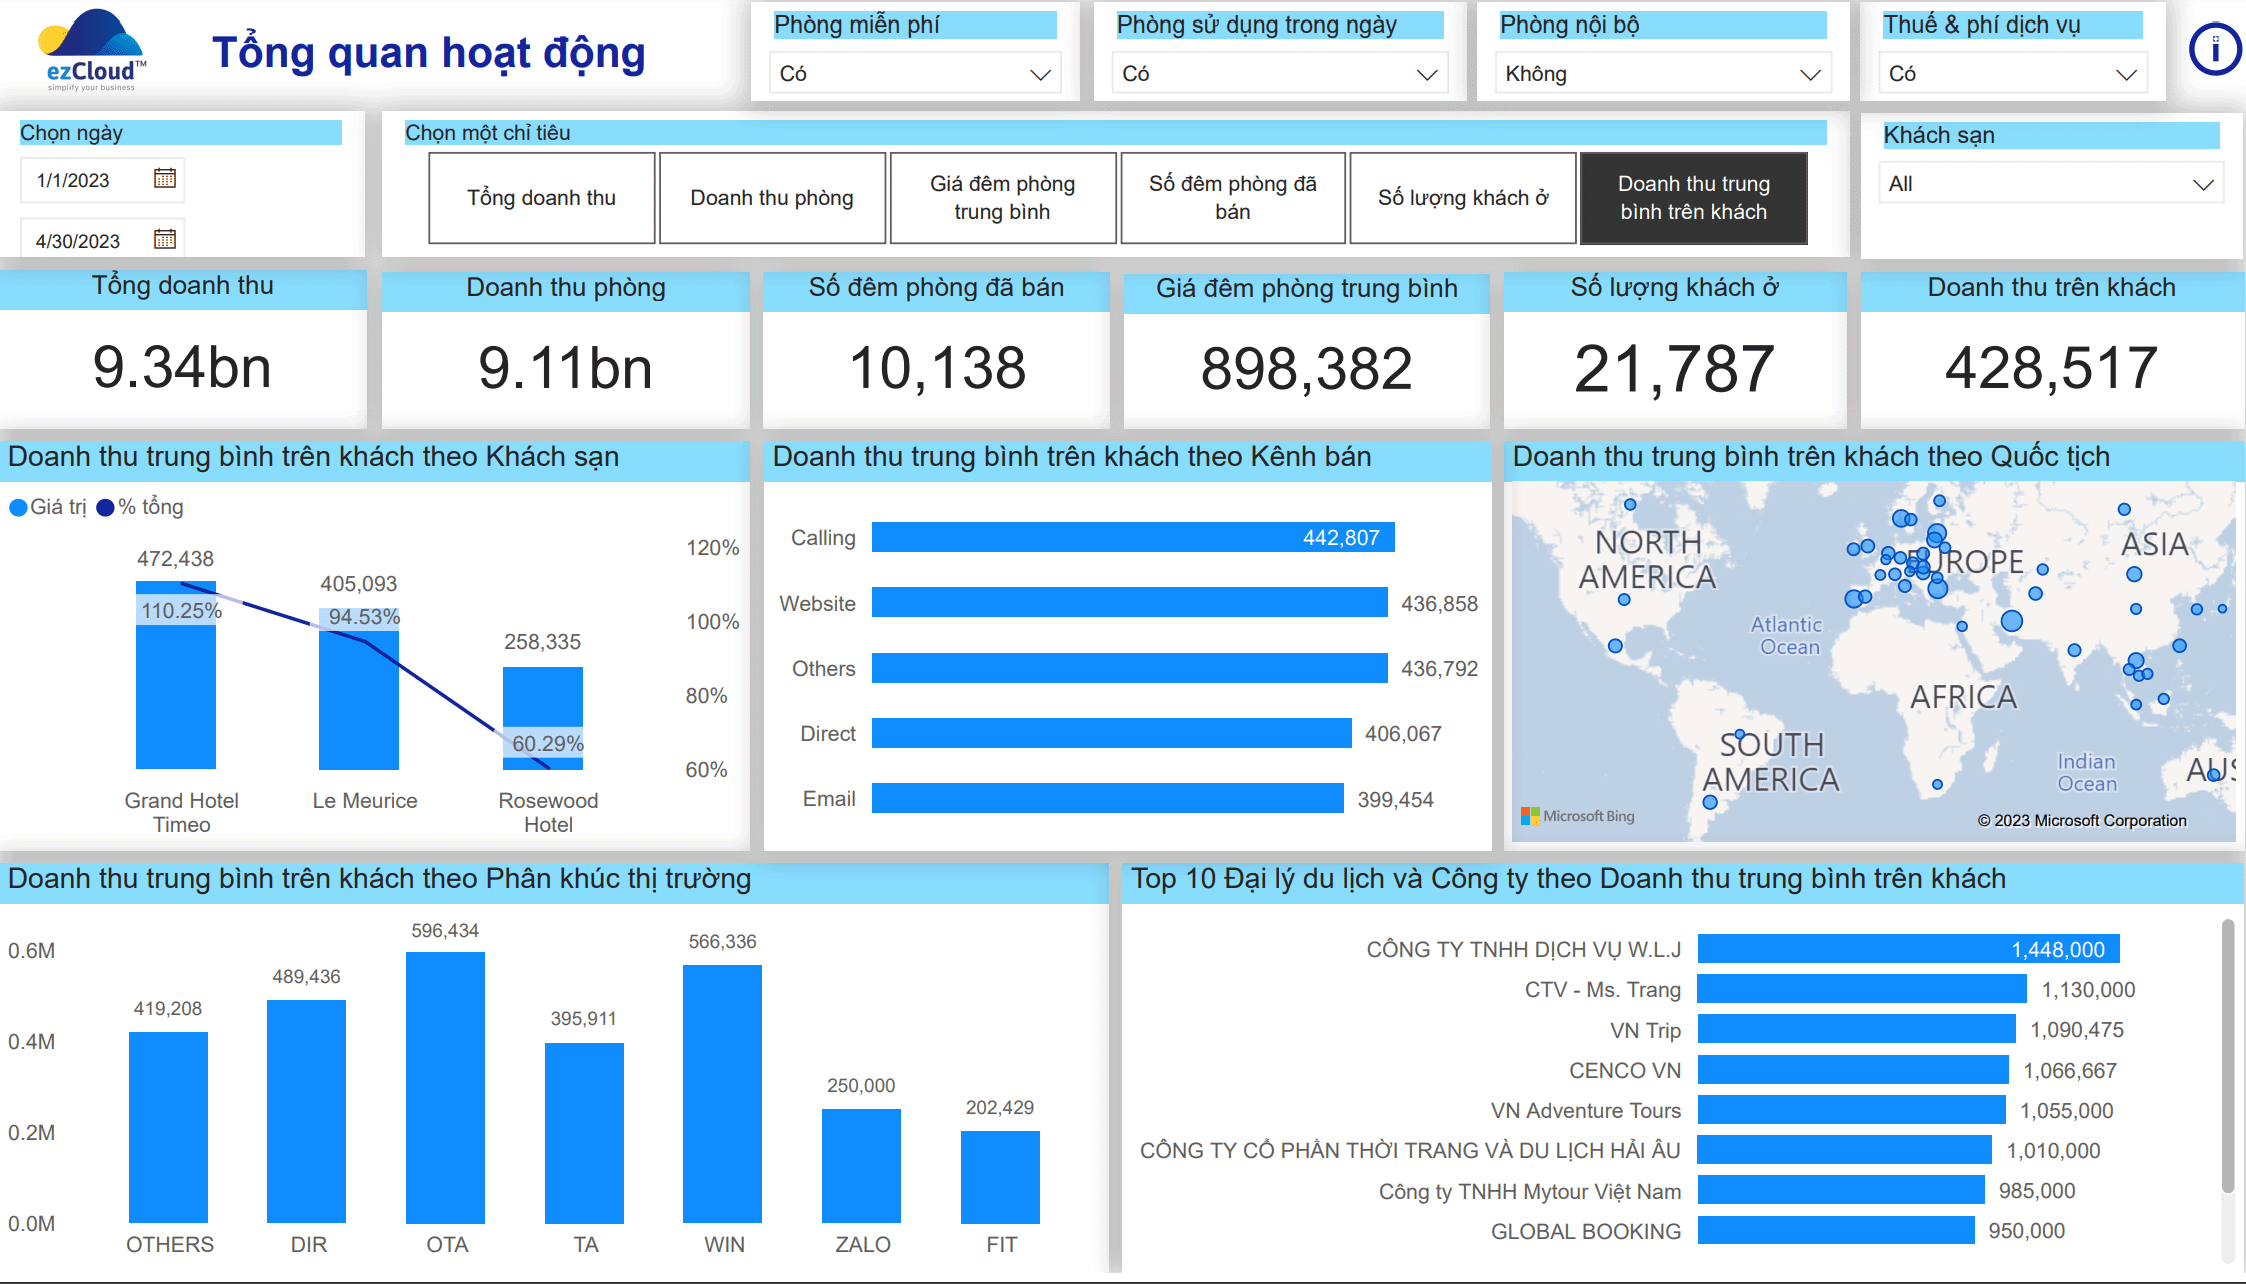Click the 110.25% line data label
Image resolution: width=2246 pixels, height=1284 pixels.
[x=181, y=610]
